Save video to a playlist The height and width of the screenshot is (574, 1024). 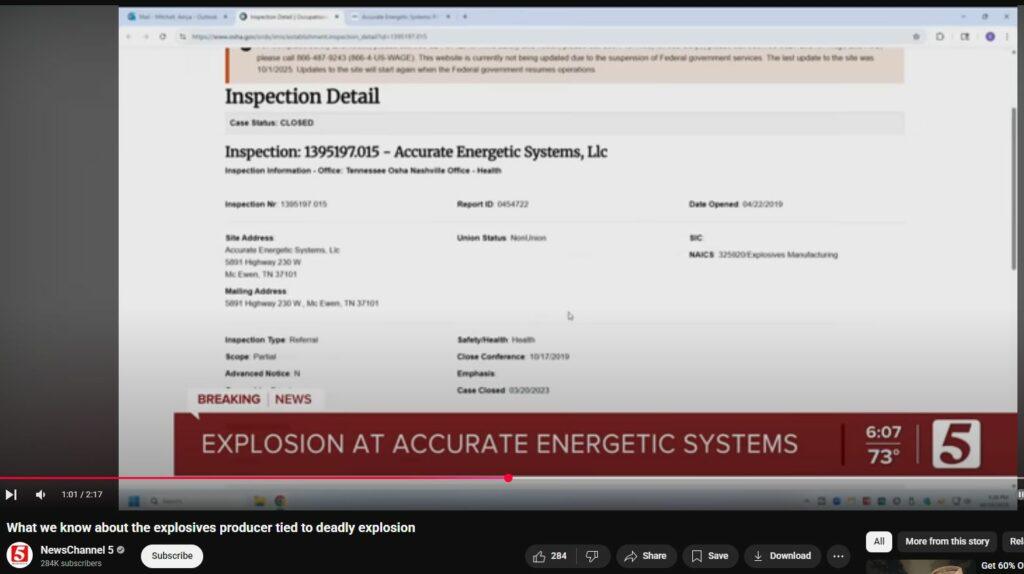710,556
